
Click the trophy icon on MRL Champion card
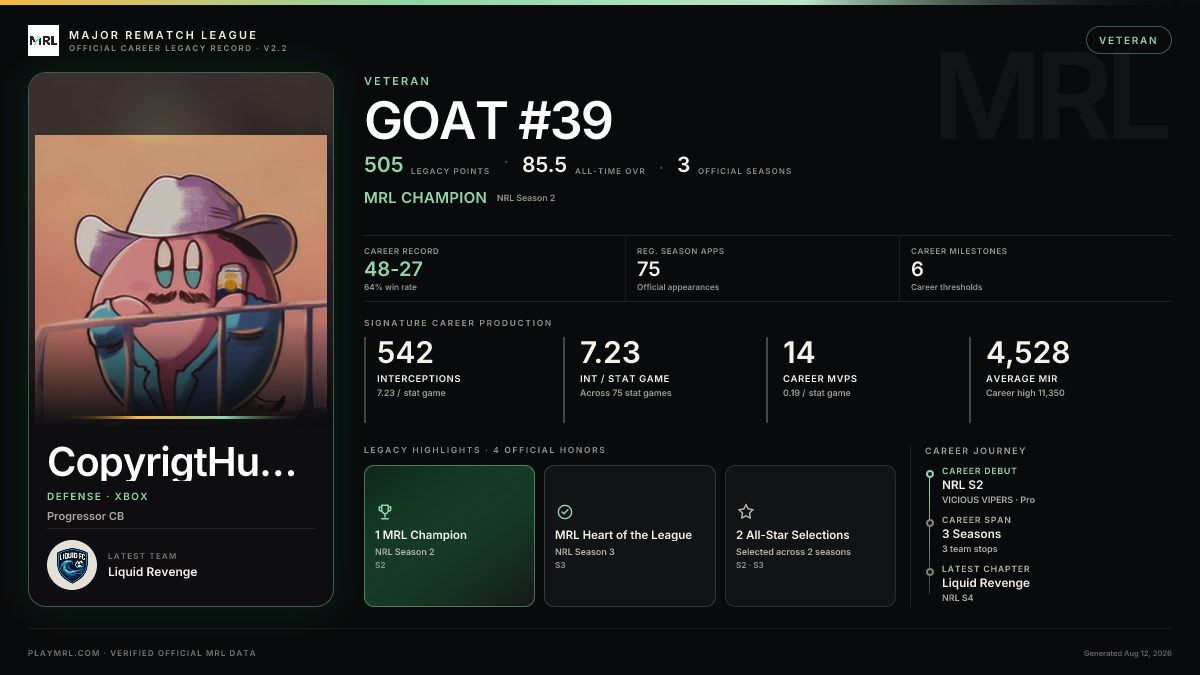[385, 511]
